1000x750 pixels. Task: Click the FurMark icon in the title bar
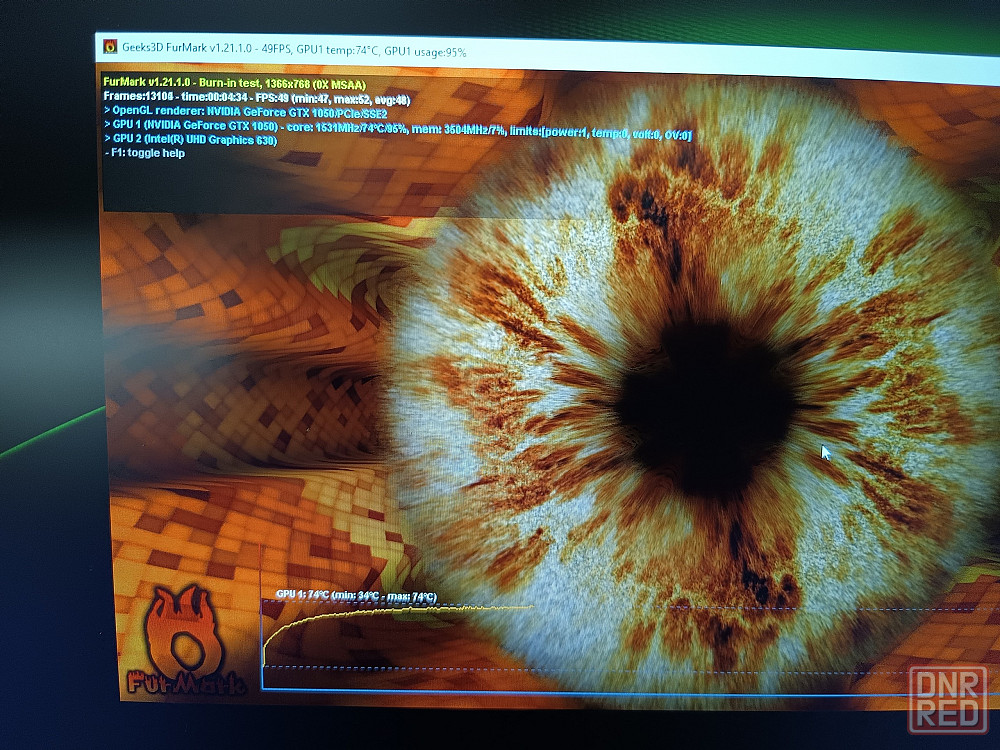108,46
